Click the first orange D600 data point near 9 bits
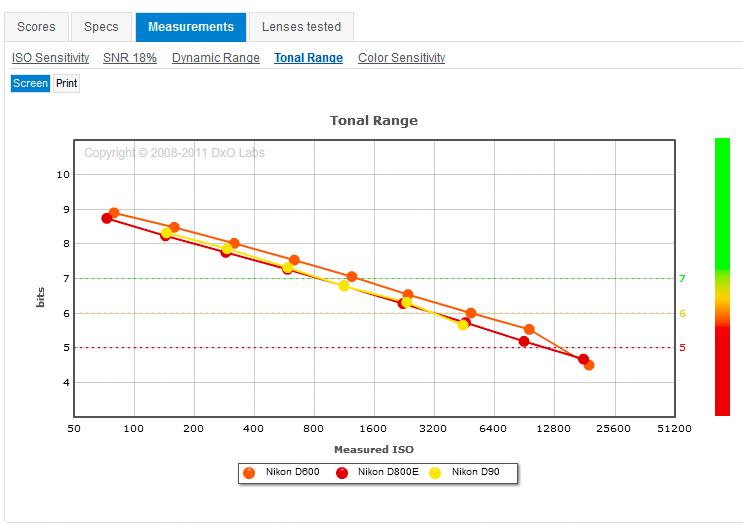Viewport: 743px width, 525px height. click(x=114, y=213)
